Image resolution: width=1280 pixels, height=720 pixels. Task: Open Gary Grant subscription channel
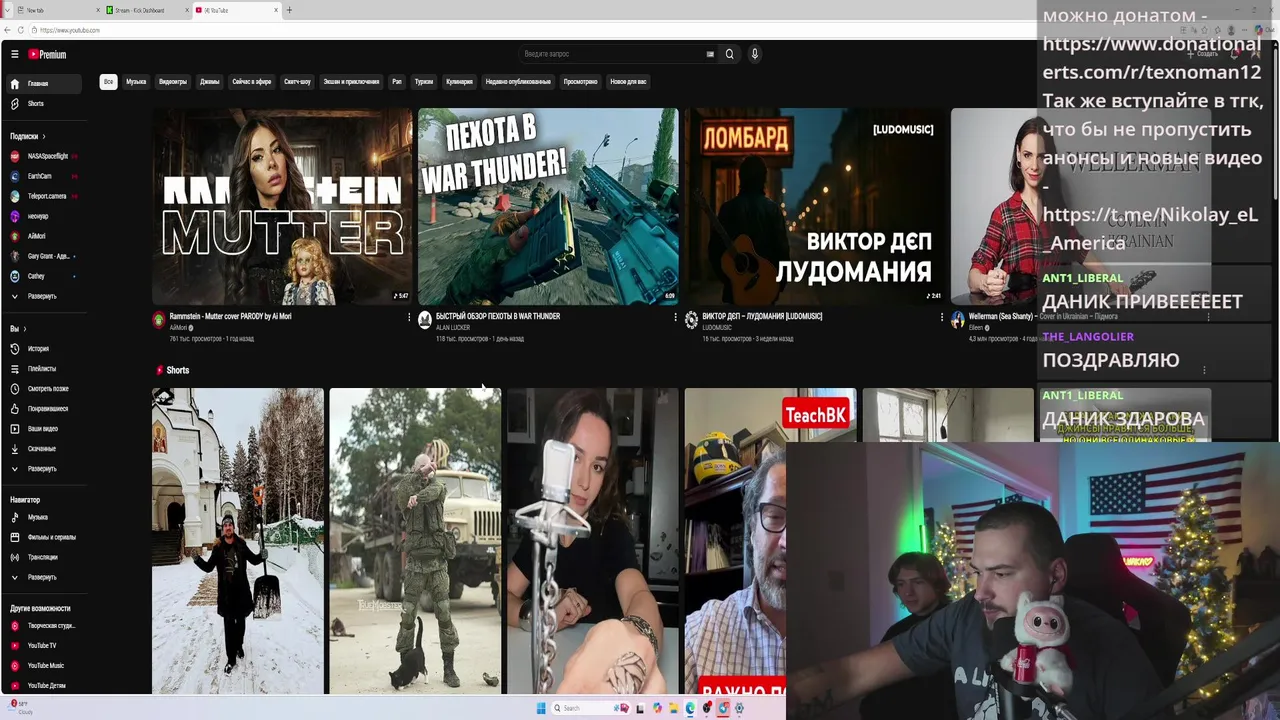(x=43, y=256)
